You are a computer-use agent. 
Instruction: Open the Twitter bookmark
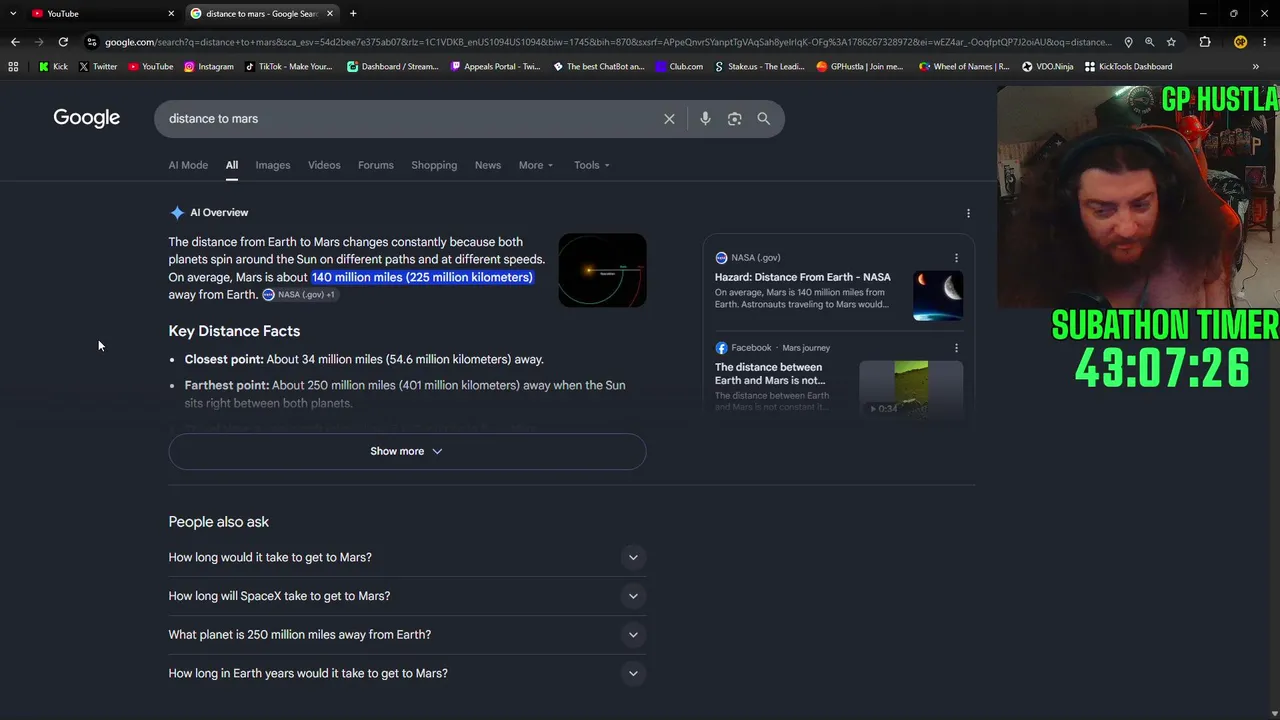pos(98,67)
